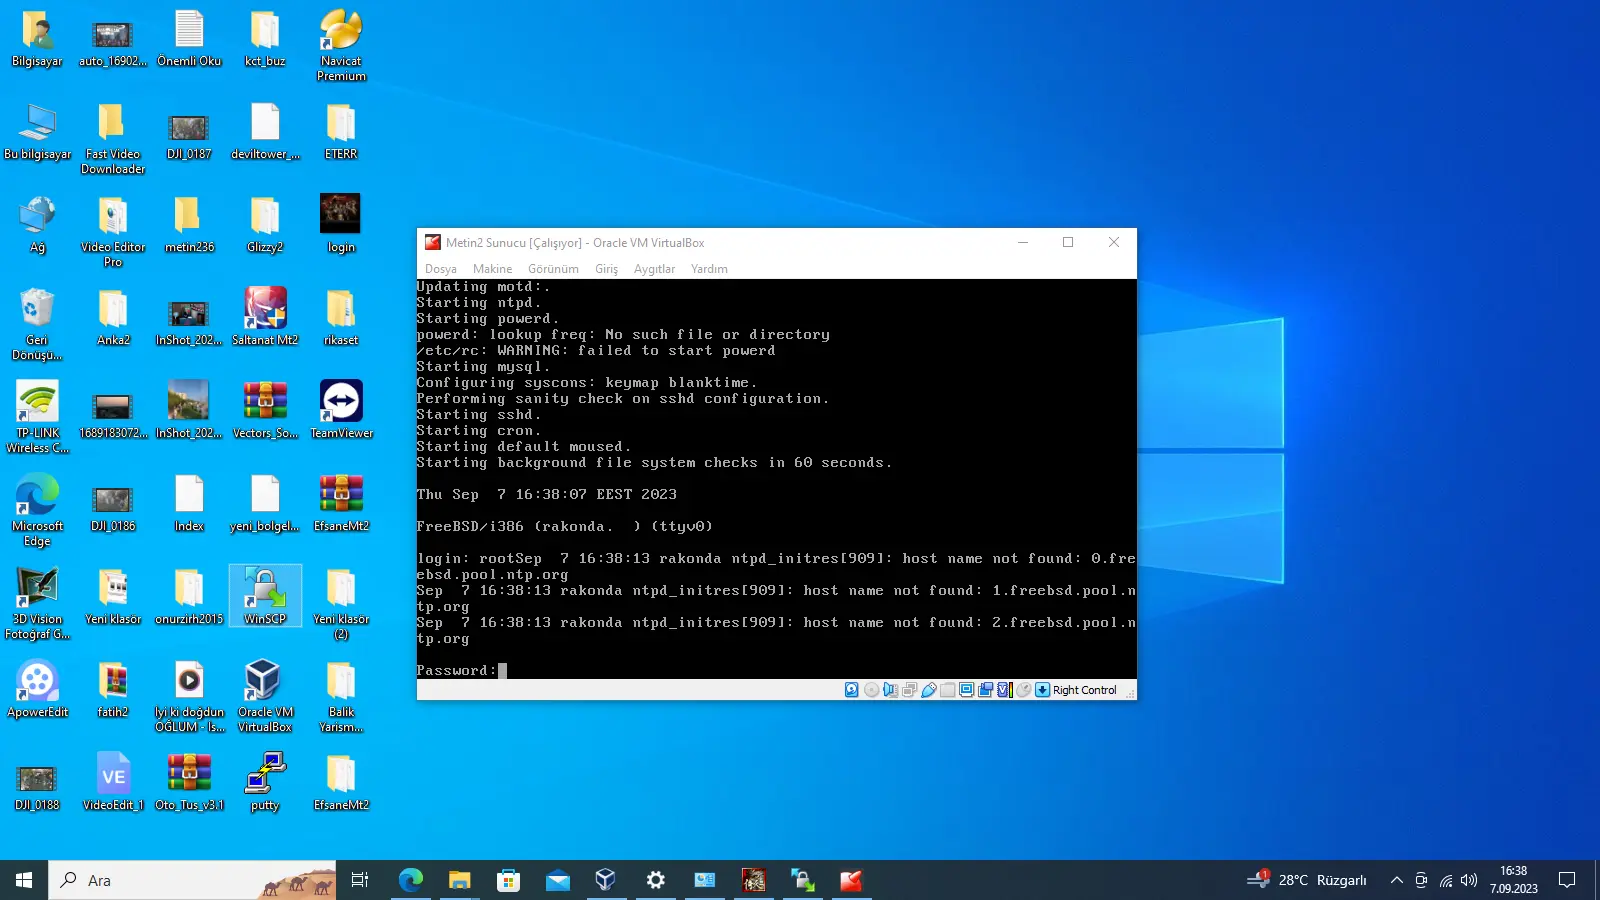Select the Oto_Tus_v3.1 archive icon
Screen dimensions: 1600x900
(189, 782)
